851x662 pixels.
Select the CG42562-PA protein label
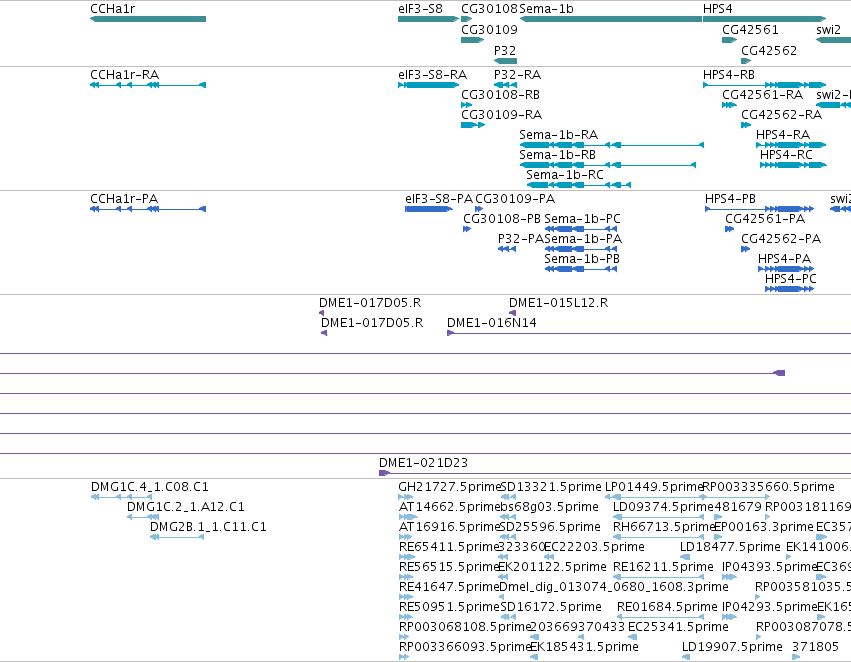pyautogui.click(x=781, y=239)
